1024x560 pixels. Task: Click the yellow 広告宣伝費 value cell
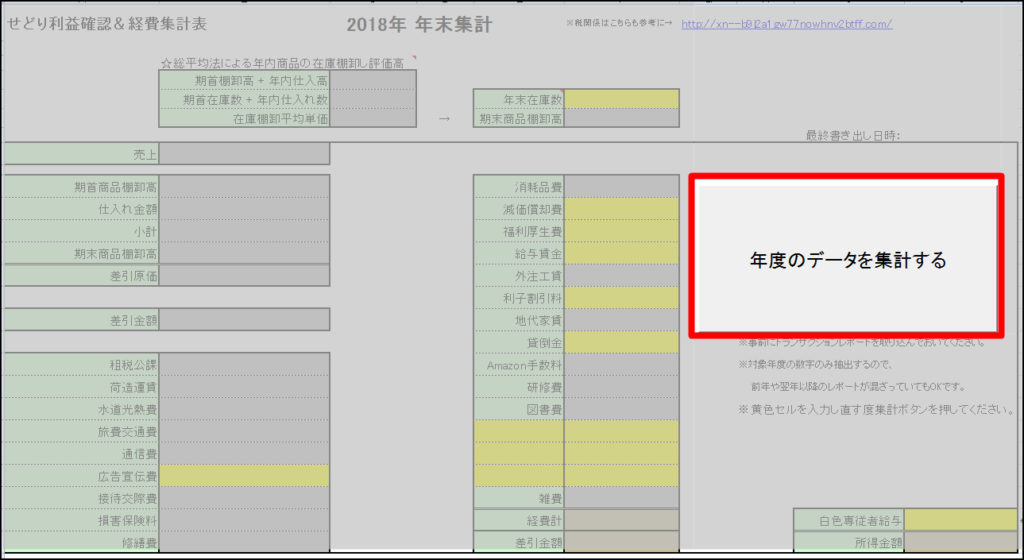pos(244,476)
